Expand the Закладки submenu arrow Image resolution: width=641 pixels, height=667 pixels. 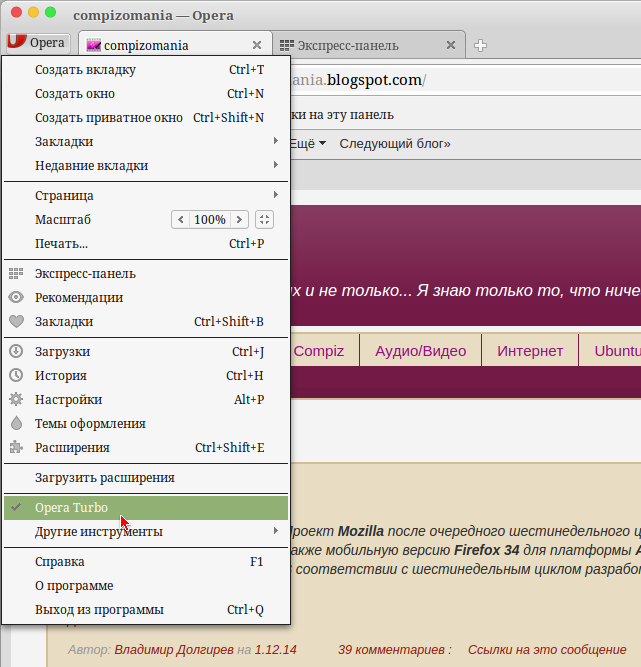point(276,141)
